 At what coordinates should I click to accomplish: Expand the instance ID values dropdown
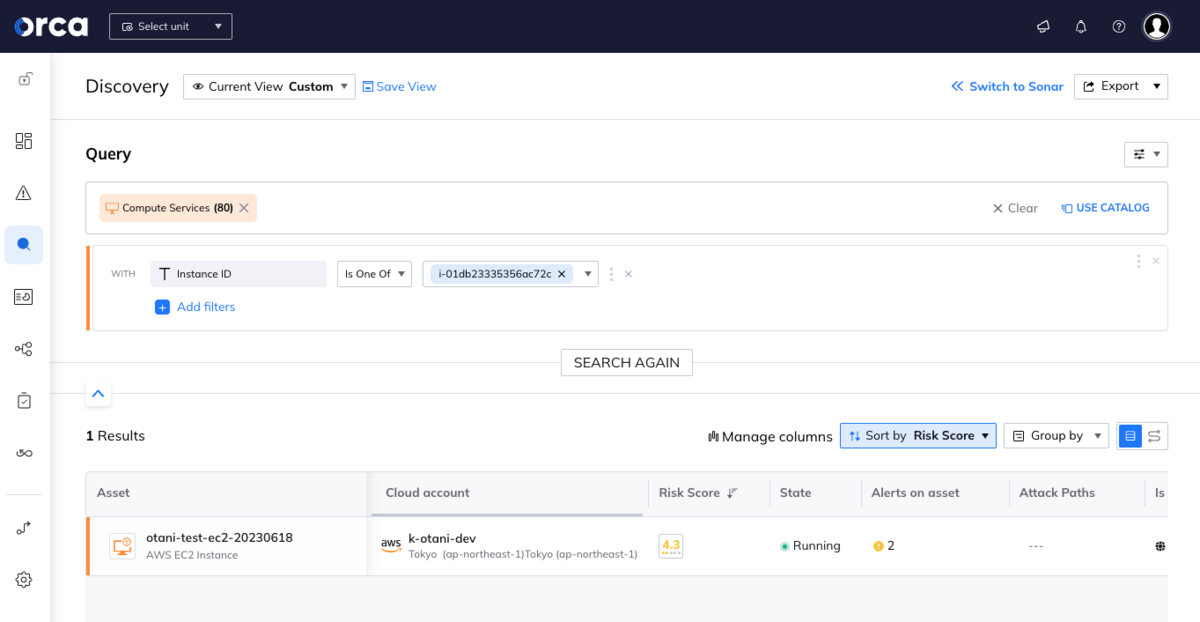click(x=587, y=274)
